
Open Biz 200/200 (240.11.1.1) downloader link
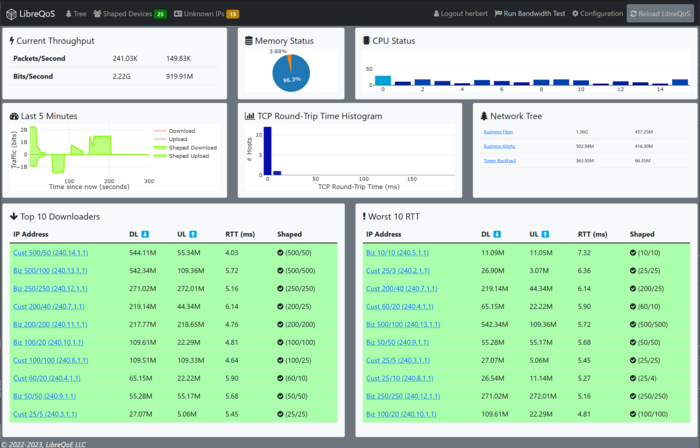[x=50, y=325]
